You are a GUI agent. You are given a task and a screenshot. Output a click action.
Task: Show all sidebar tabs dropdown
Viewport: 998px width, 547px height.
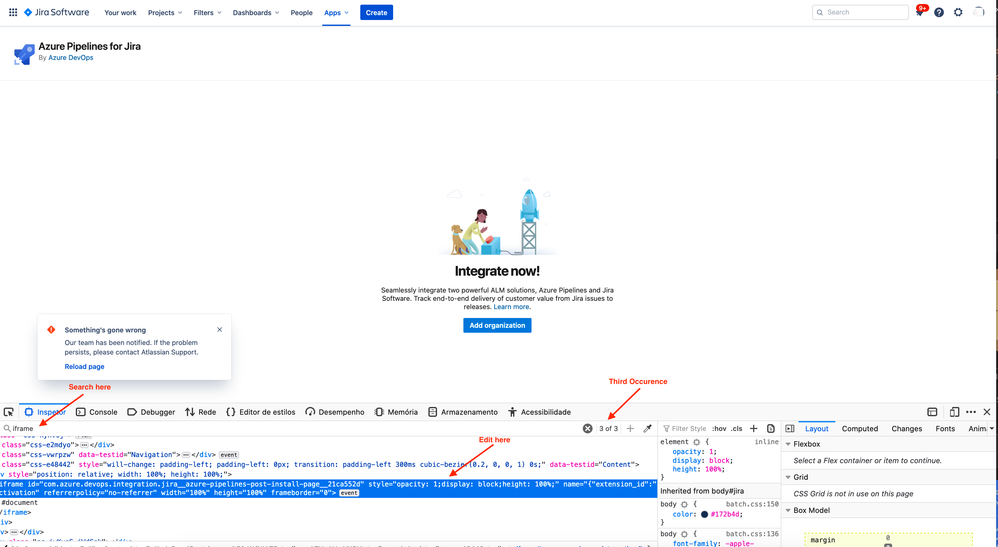point(992,429)
